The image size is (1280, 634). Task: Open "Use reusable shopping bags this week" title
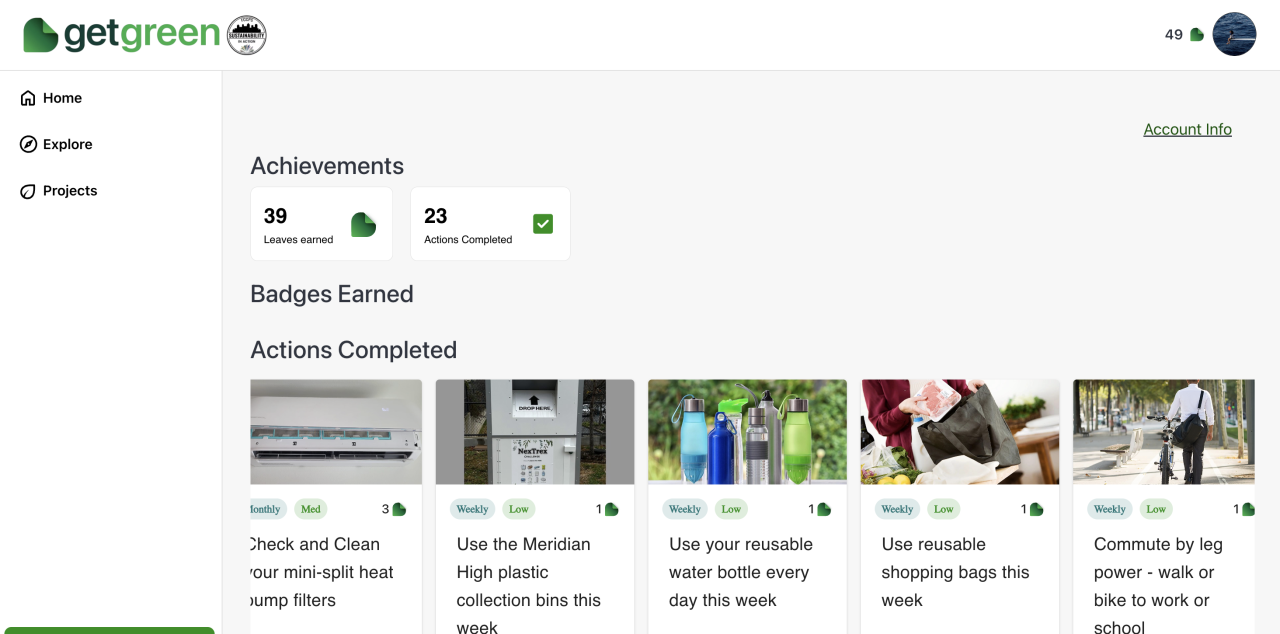pyautogui.click(x=955, y=572)
